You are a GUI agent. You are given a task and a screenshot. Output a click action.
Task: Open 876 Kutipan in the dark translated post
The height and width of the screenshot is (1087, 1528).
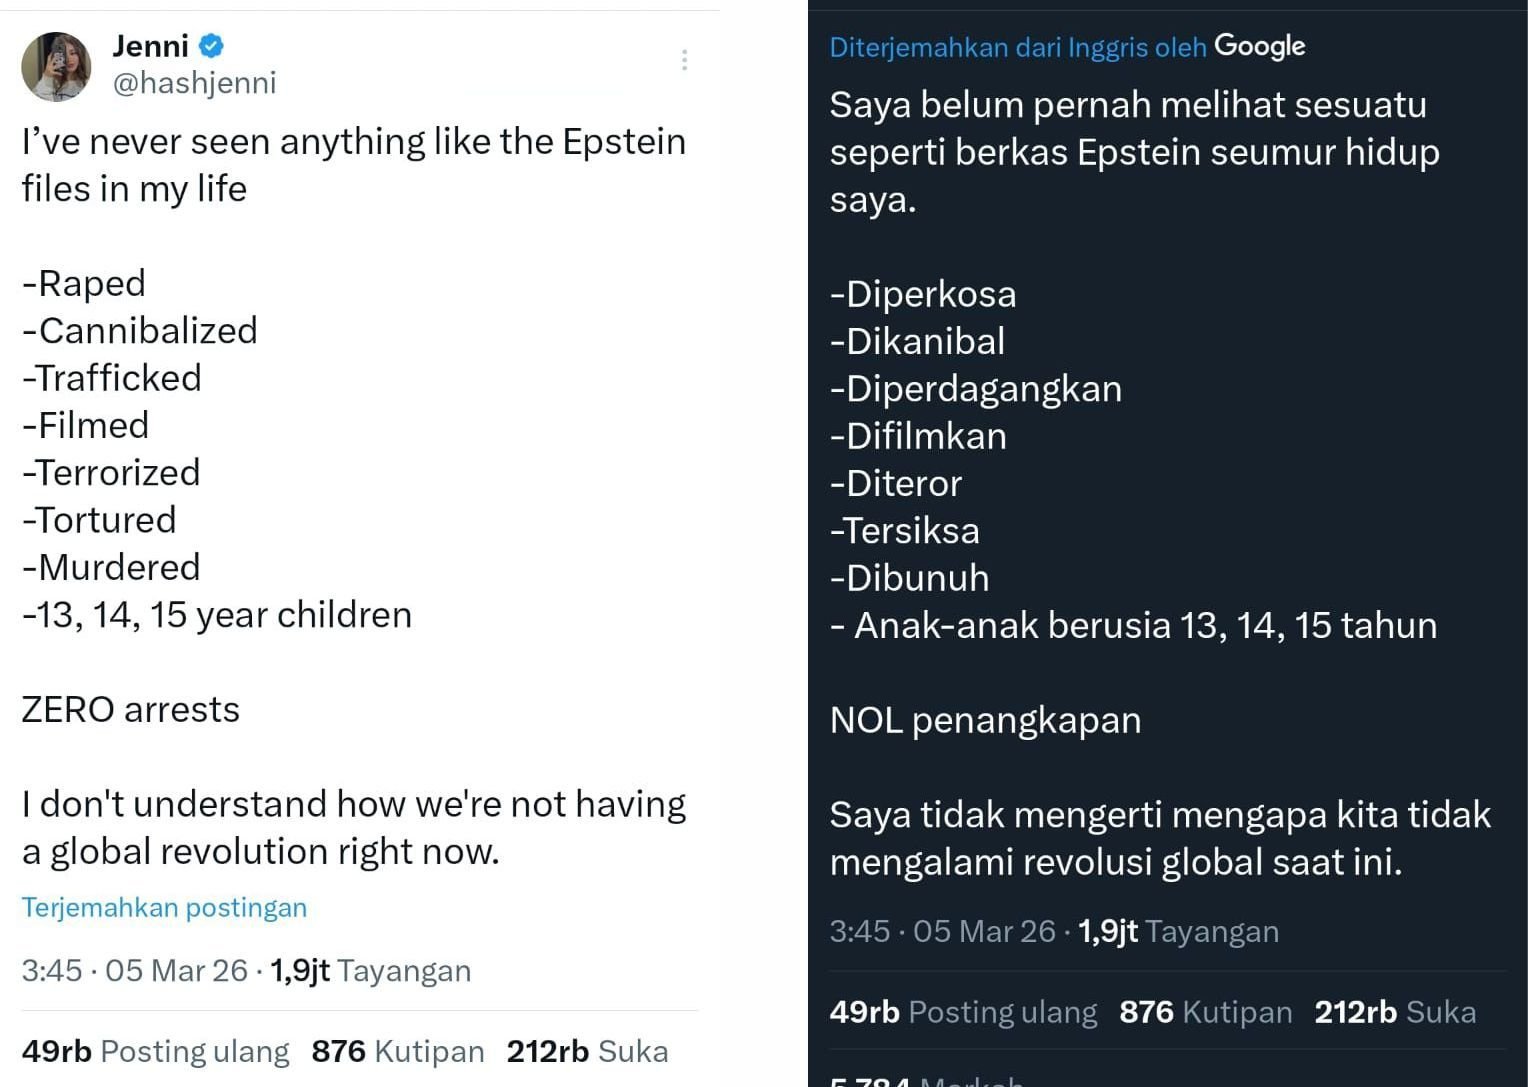pyautogui.click(x=1206, y=1013)
